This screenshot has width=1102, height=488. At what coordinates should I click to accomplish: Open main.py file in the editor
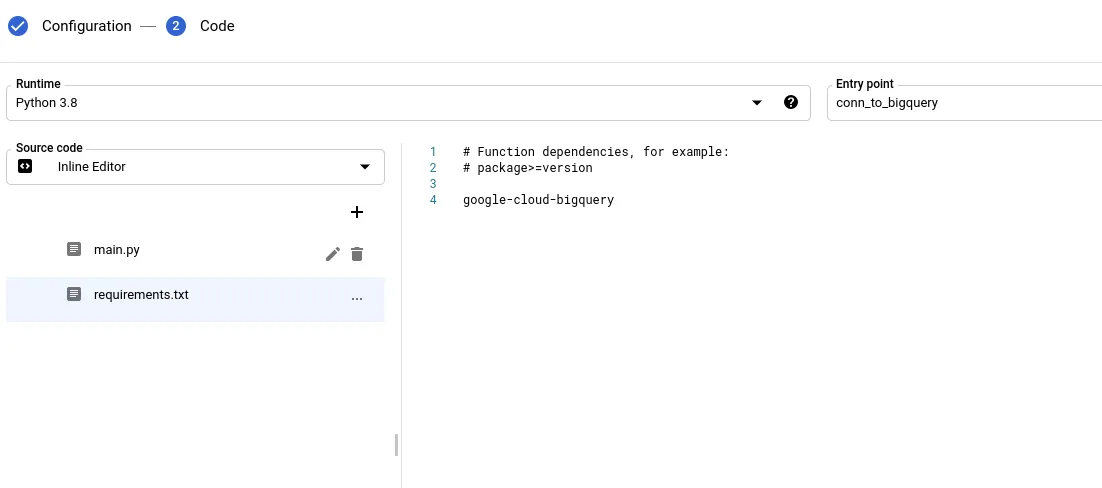[117, 249]
